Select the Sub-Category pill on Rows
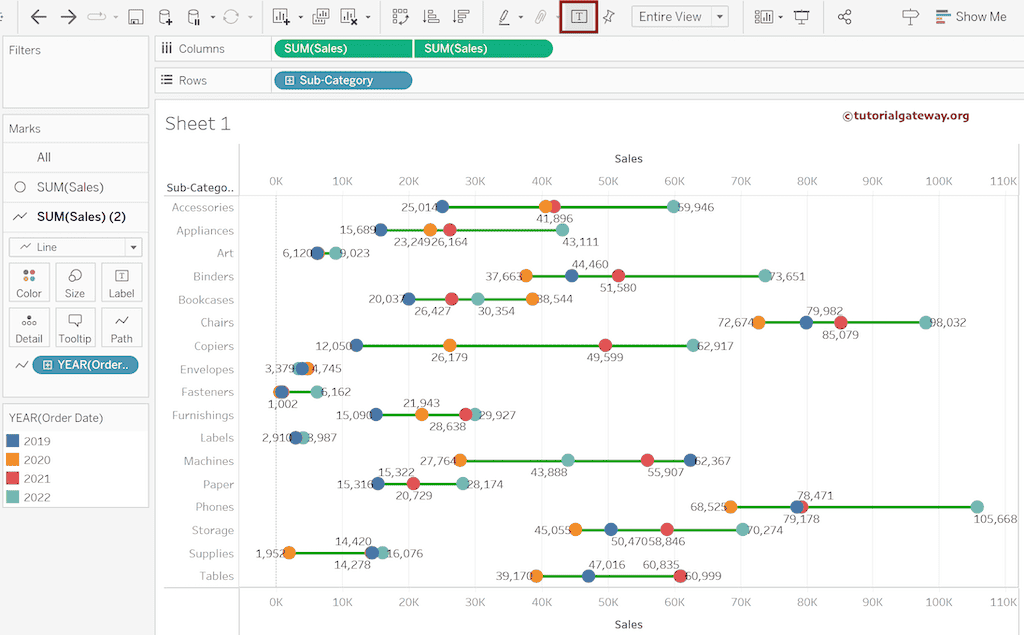This screenshot has width=1024, height=635. click(342, 80)
